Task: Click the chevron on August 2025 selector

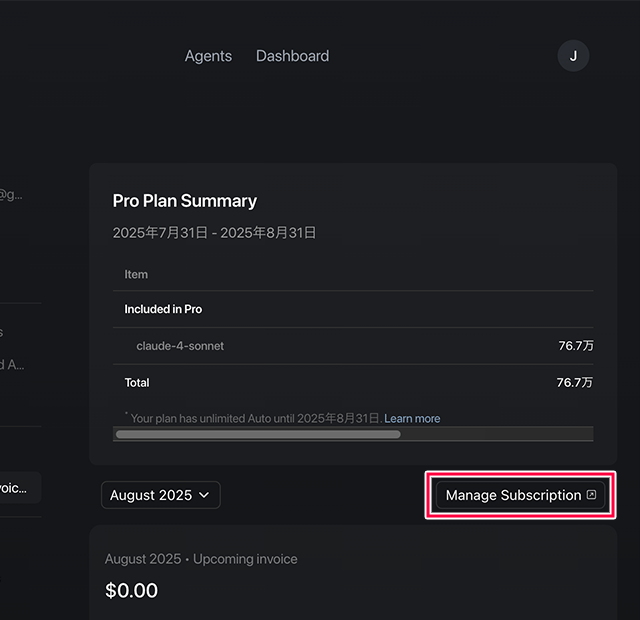Action: click(x=204, y=495)
